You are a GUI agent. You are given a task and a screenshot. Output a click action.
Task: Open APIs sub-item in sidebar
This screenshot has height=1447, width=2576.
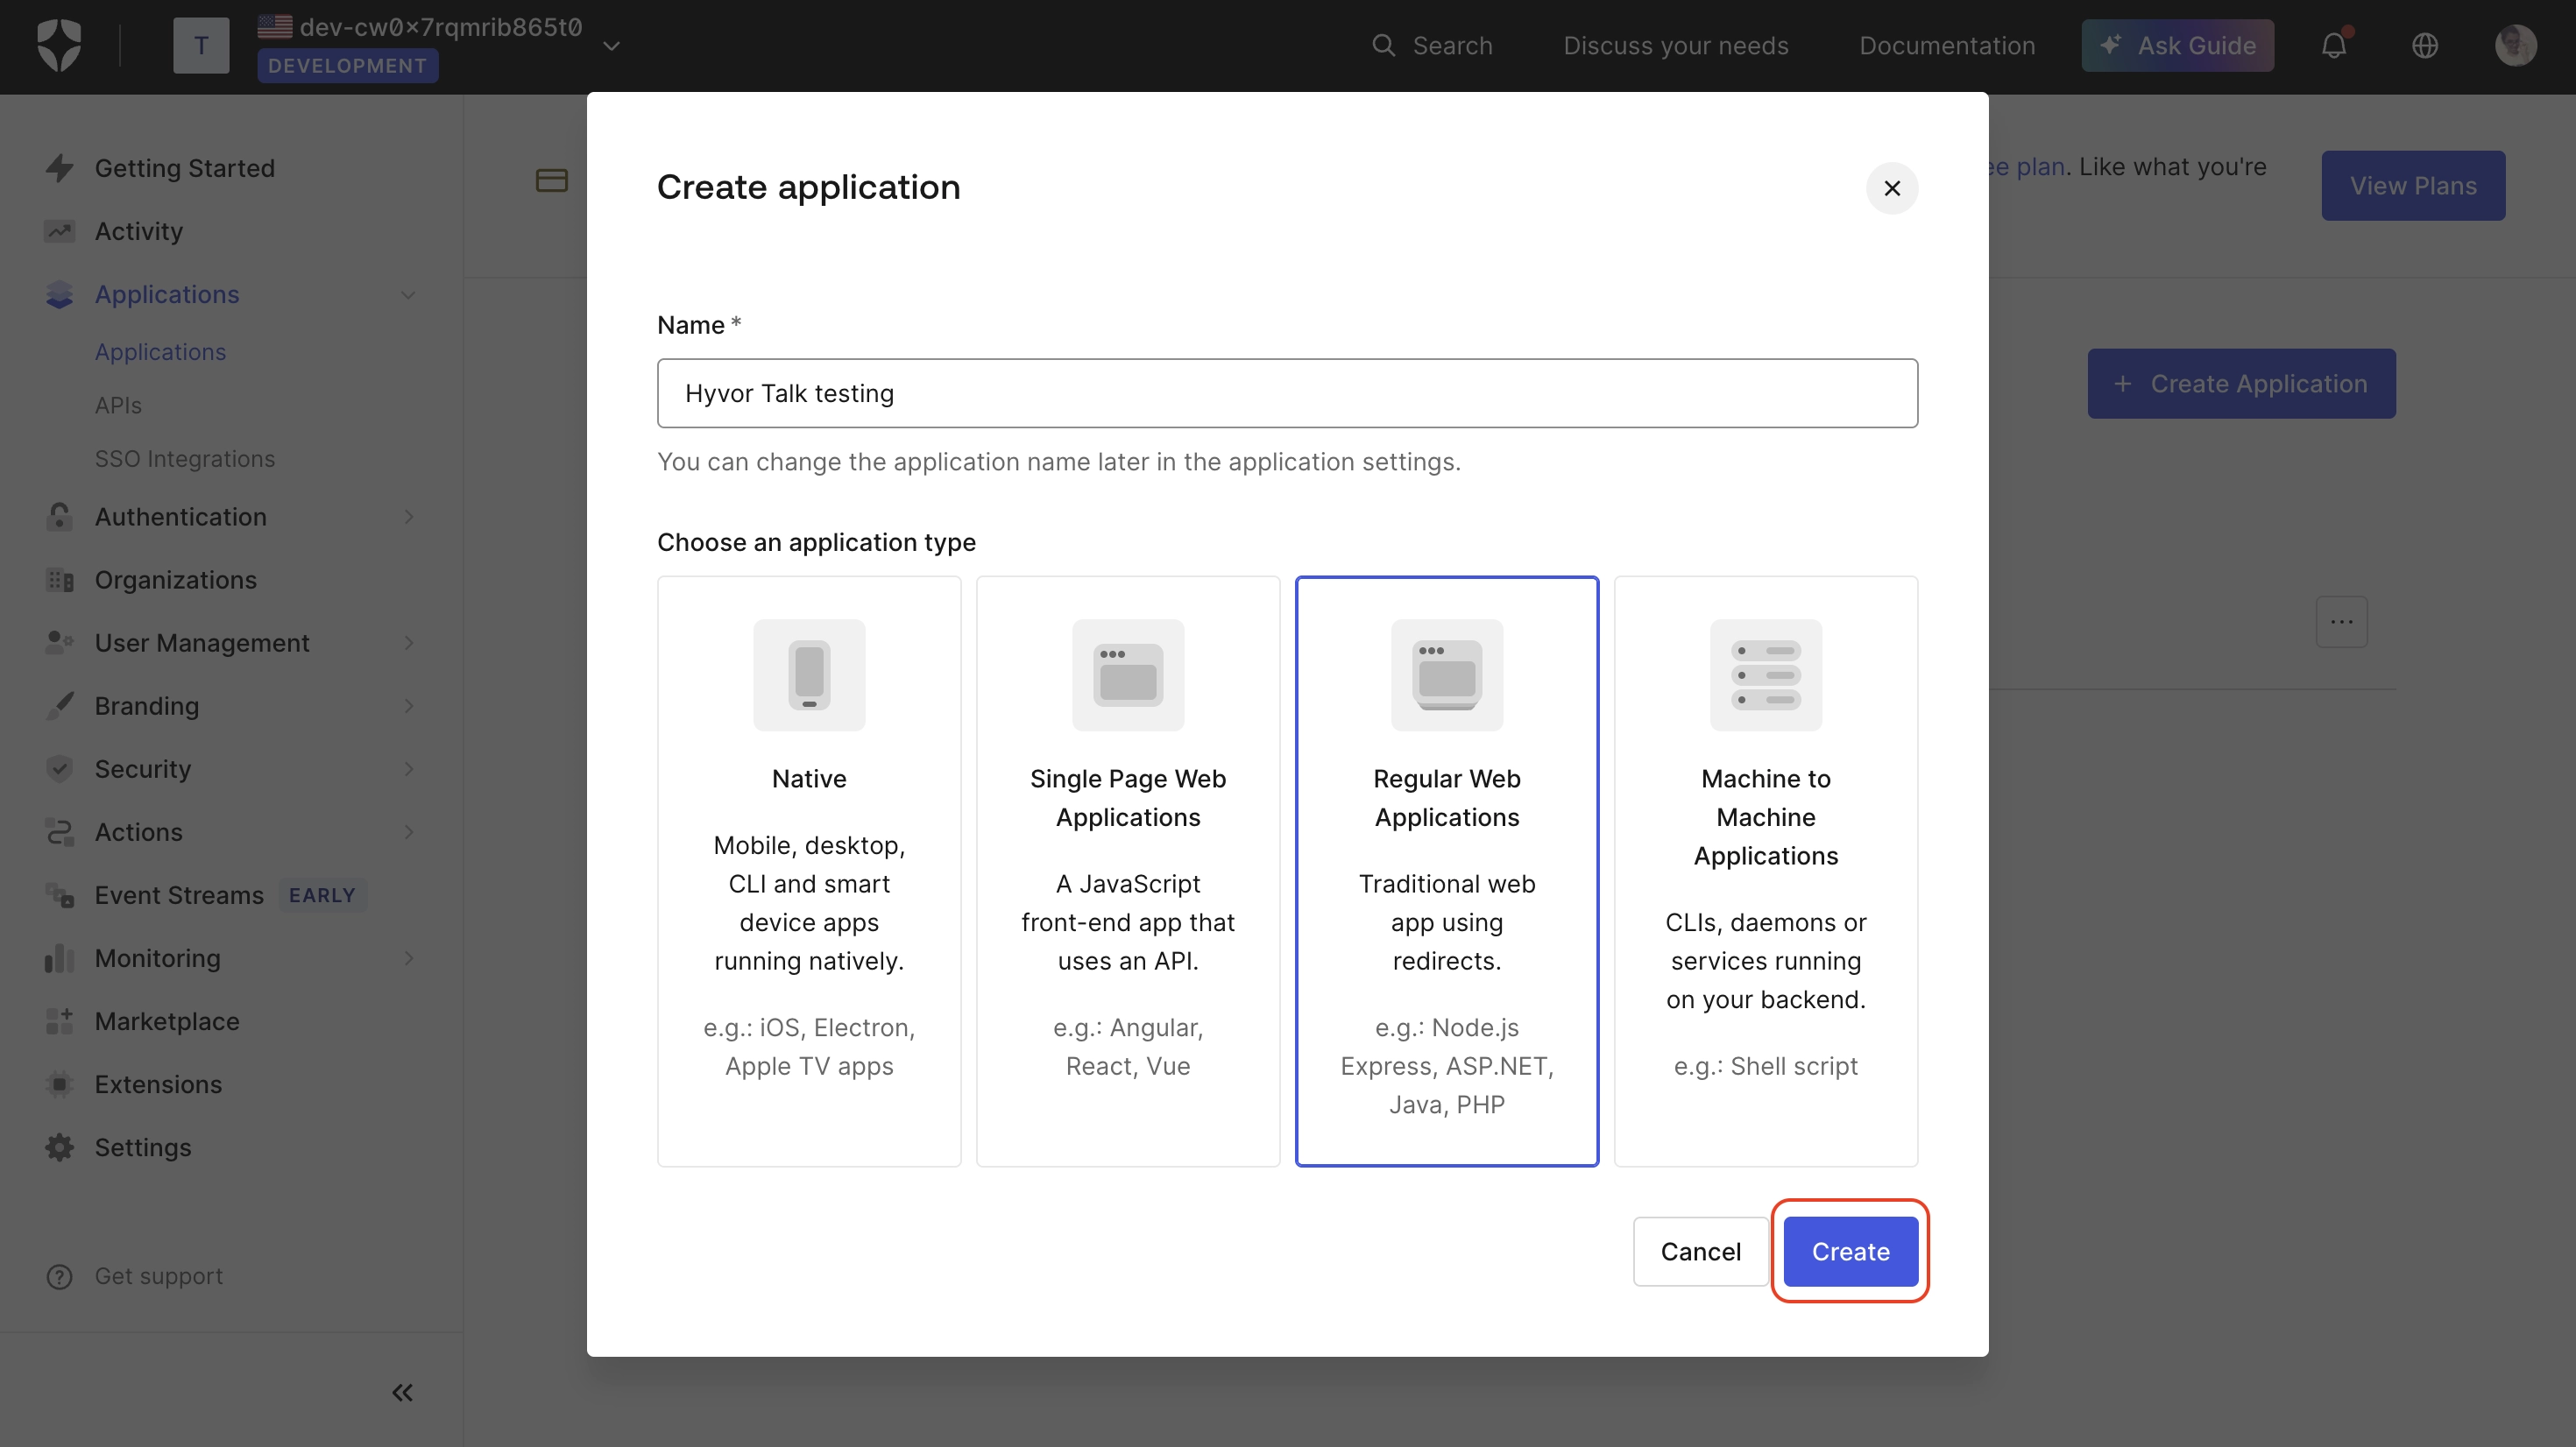[118, 405]
